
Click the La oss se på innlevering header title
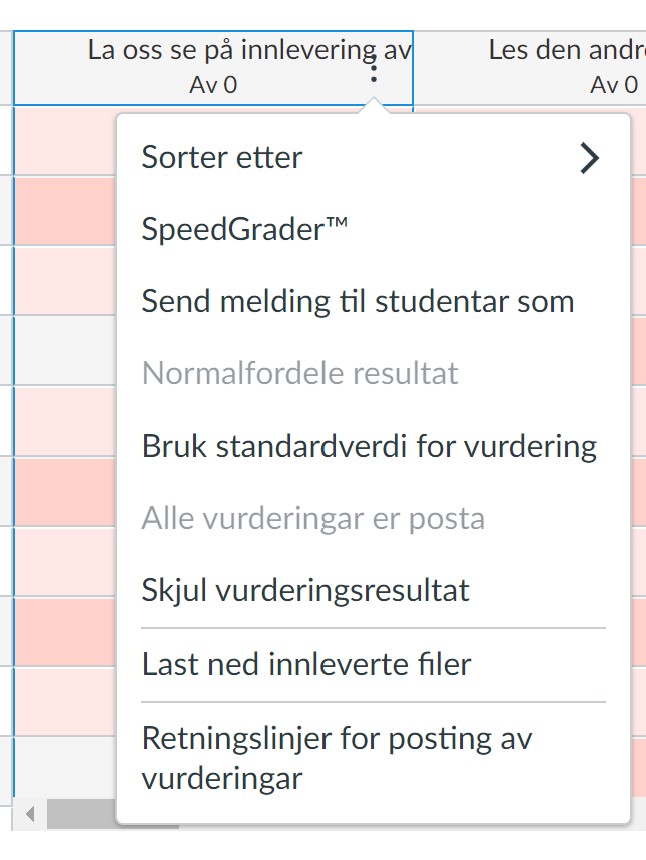point(249,50)
